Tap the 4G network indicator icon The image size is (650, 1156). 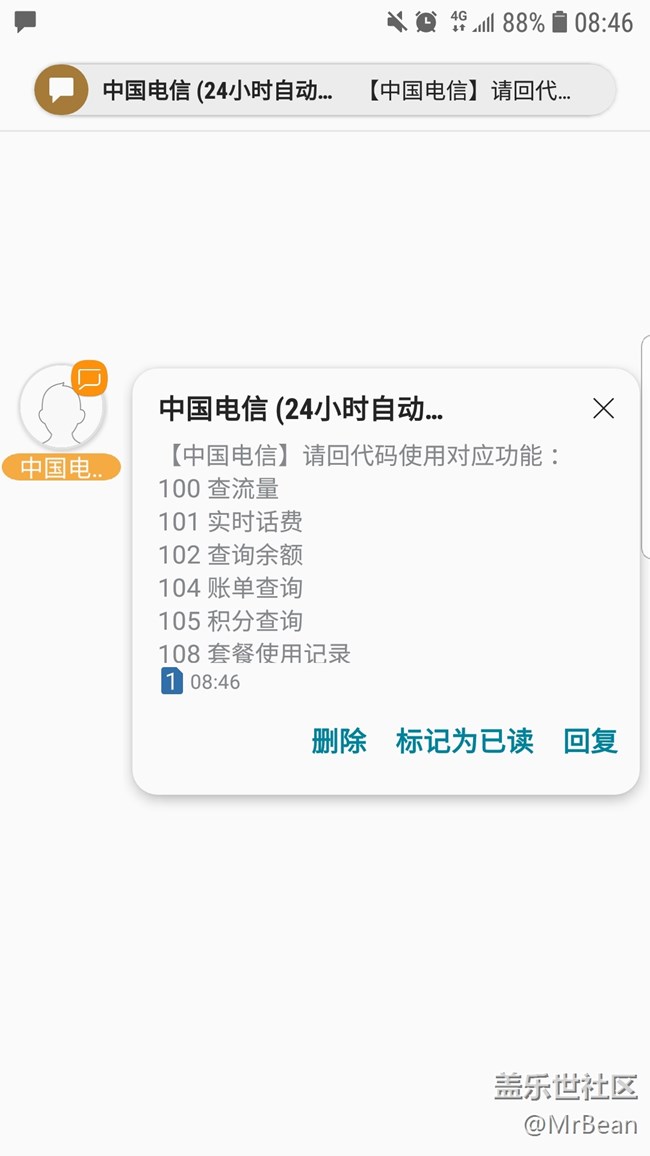pos(459,21)
